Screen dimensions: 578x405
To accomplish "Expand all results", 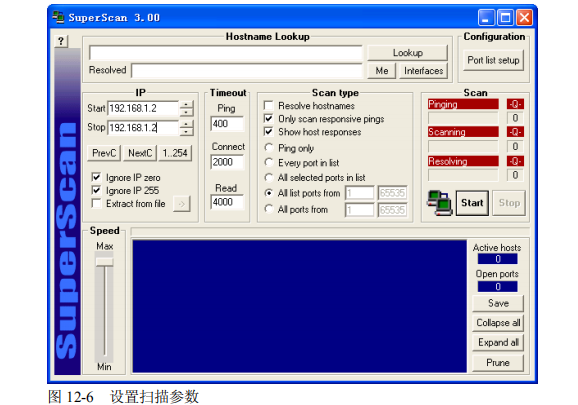I will tap(498, 343).
